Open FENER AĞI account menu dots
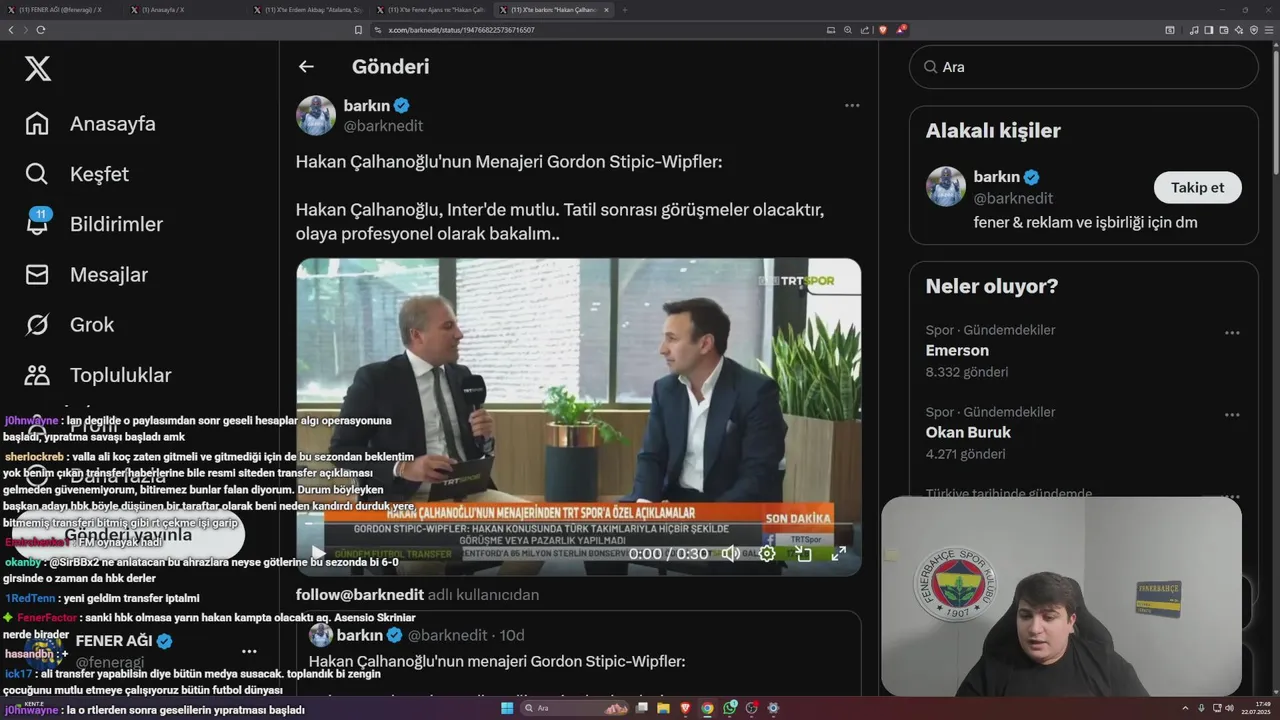Viewport: 1280px width, 720px height. 249,651
